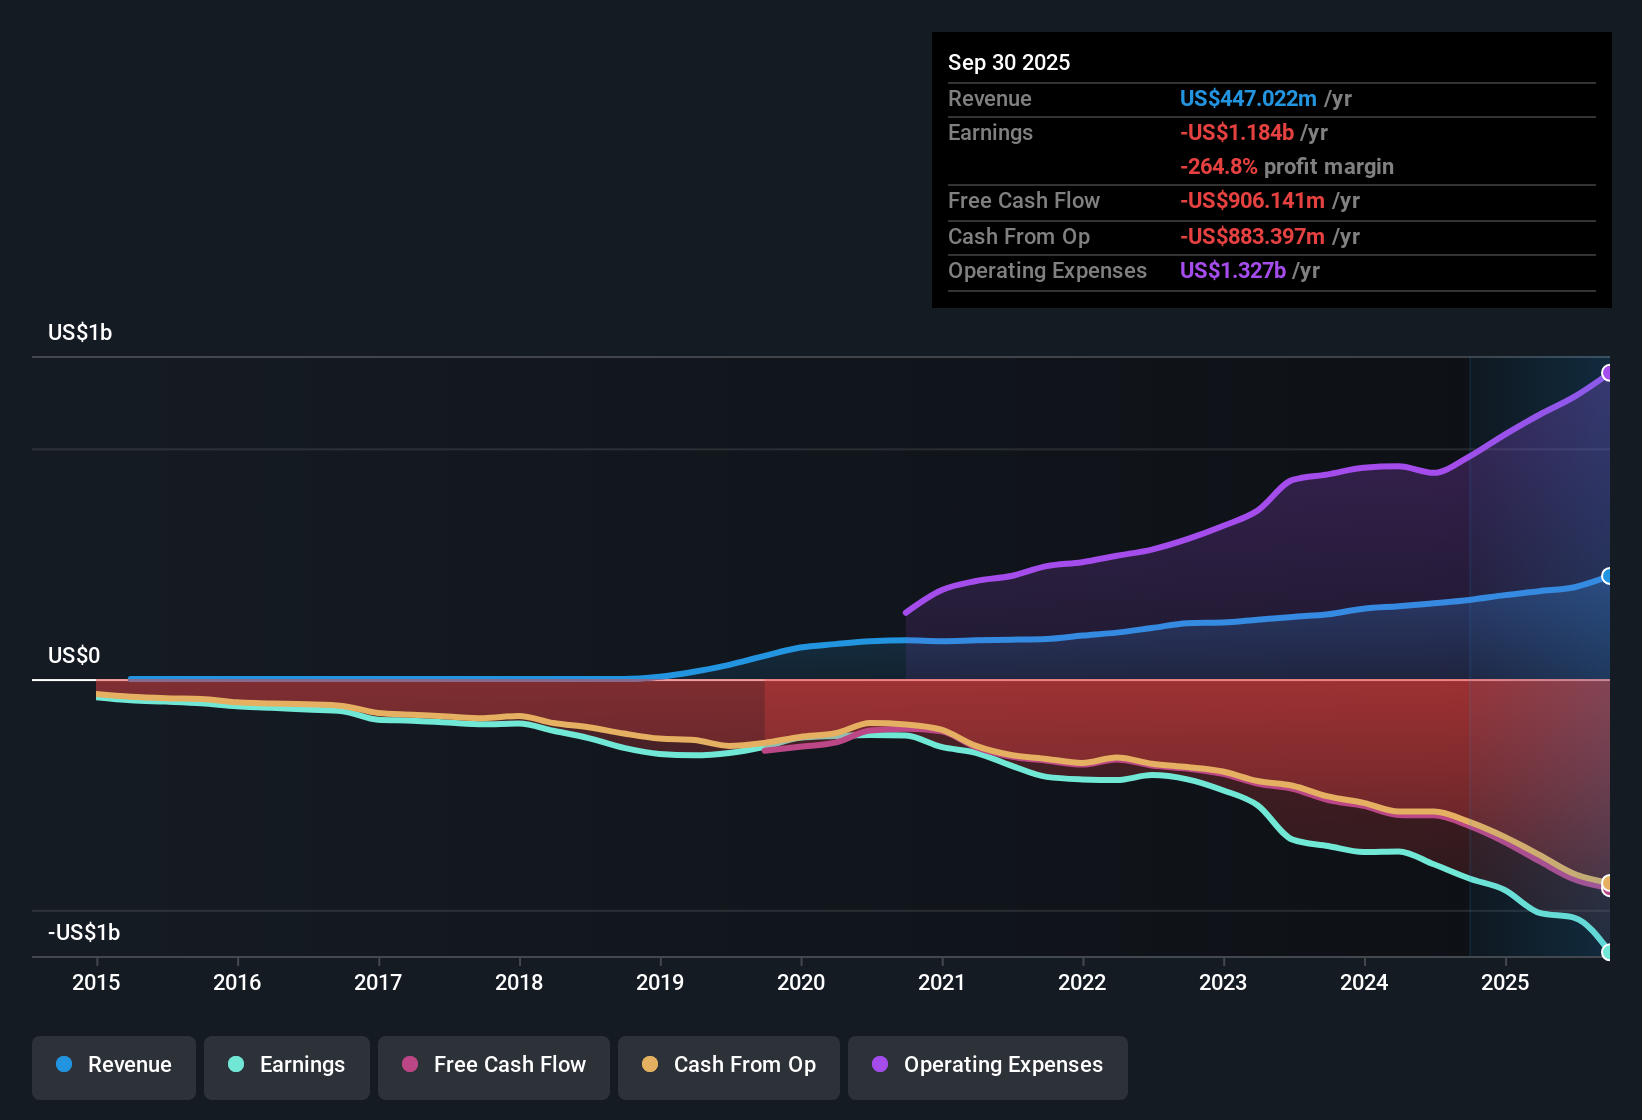The image size is (1642, 1120).
Task: Select the pink Free Cash Flow legend marker
Action: pos(408,1065)
